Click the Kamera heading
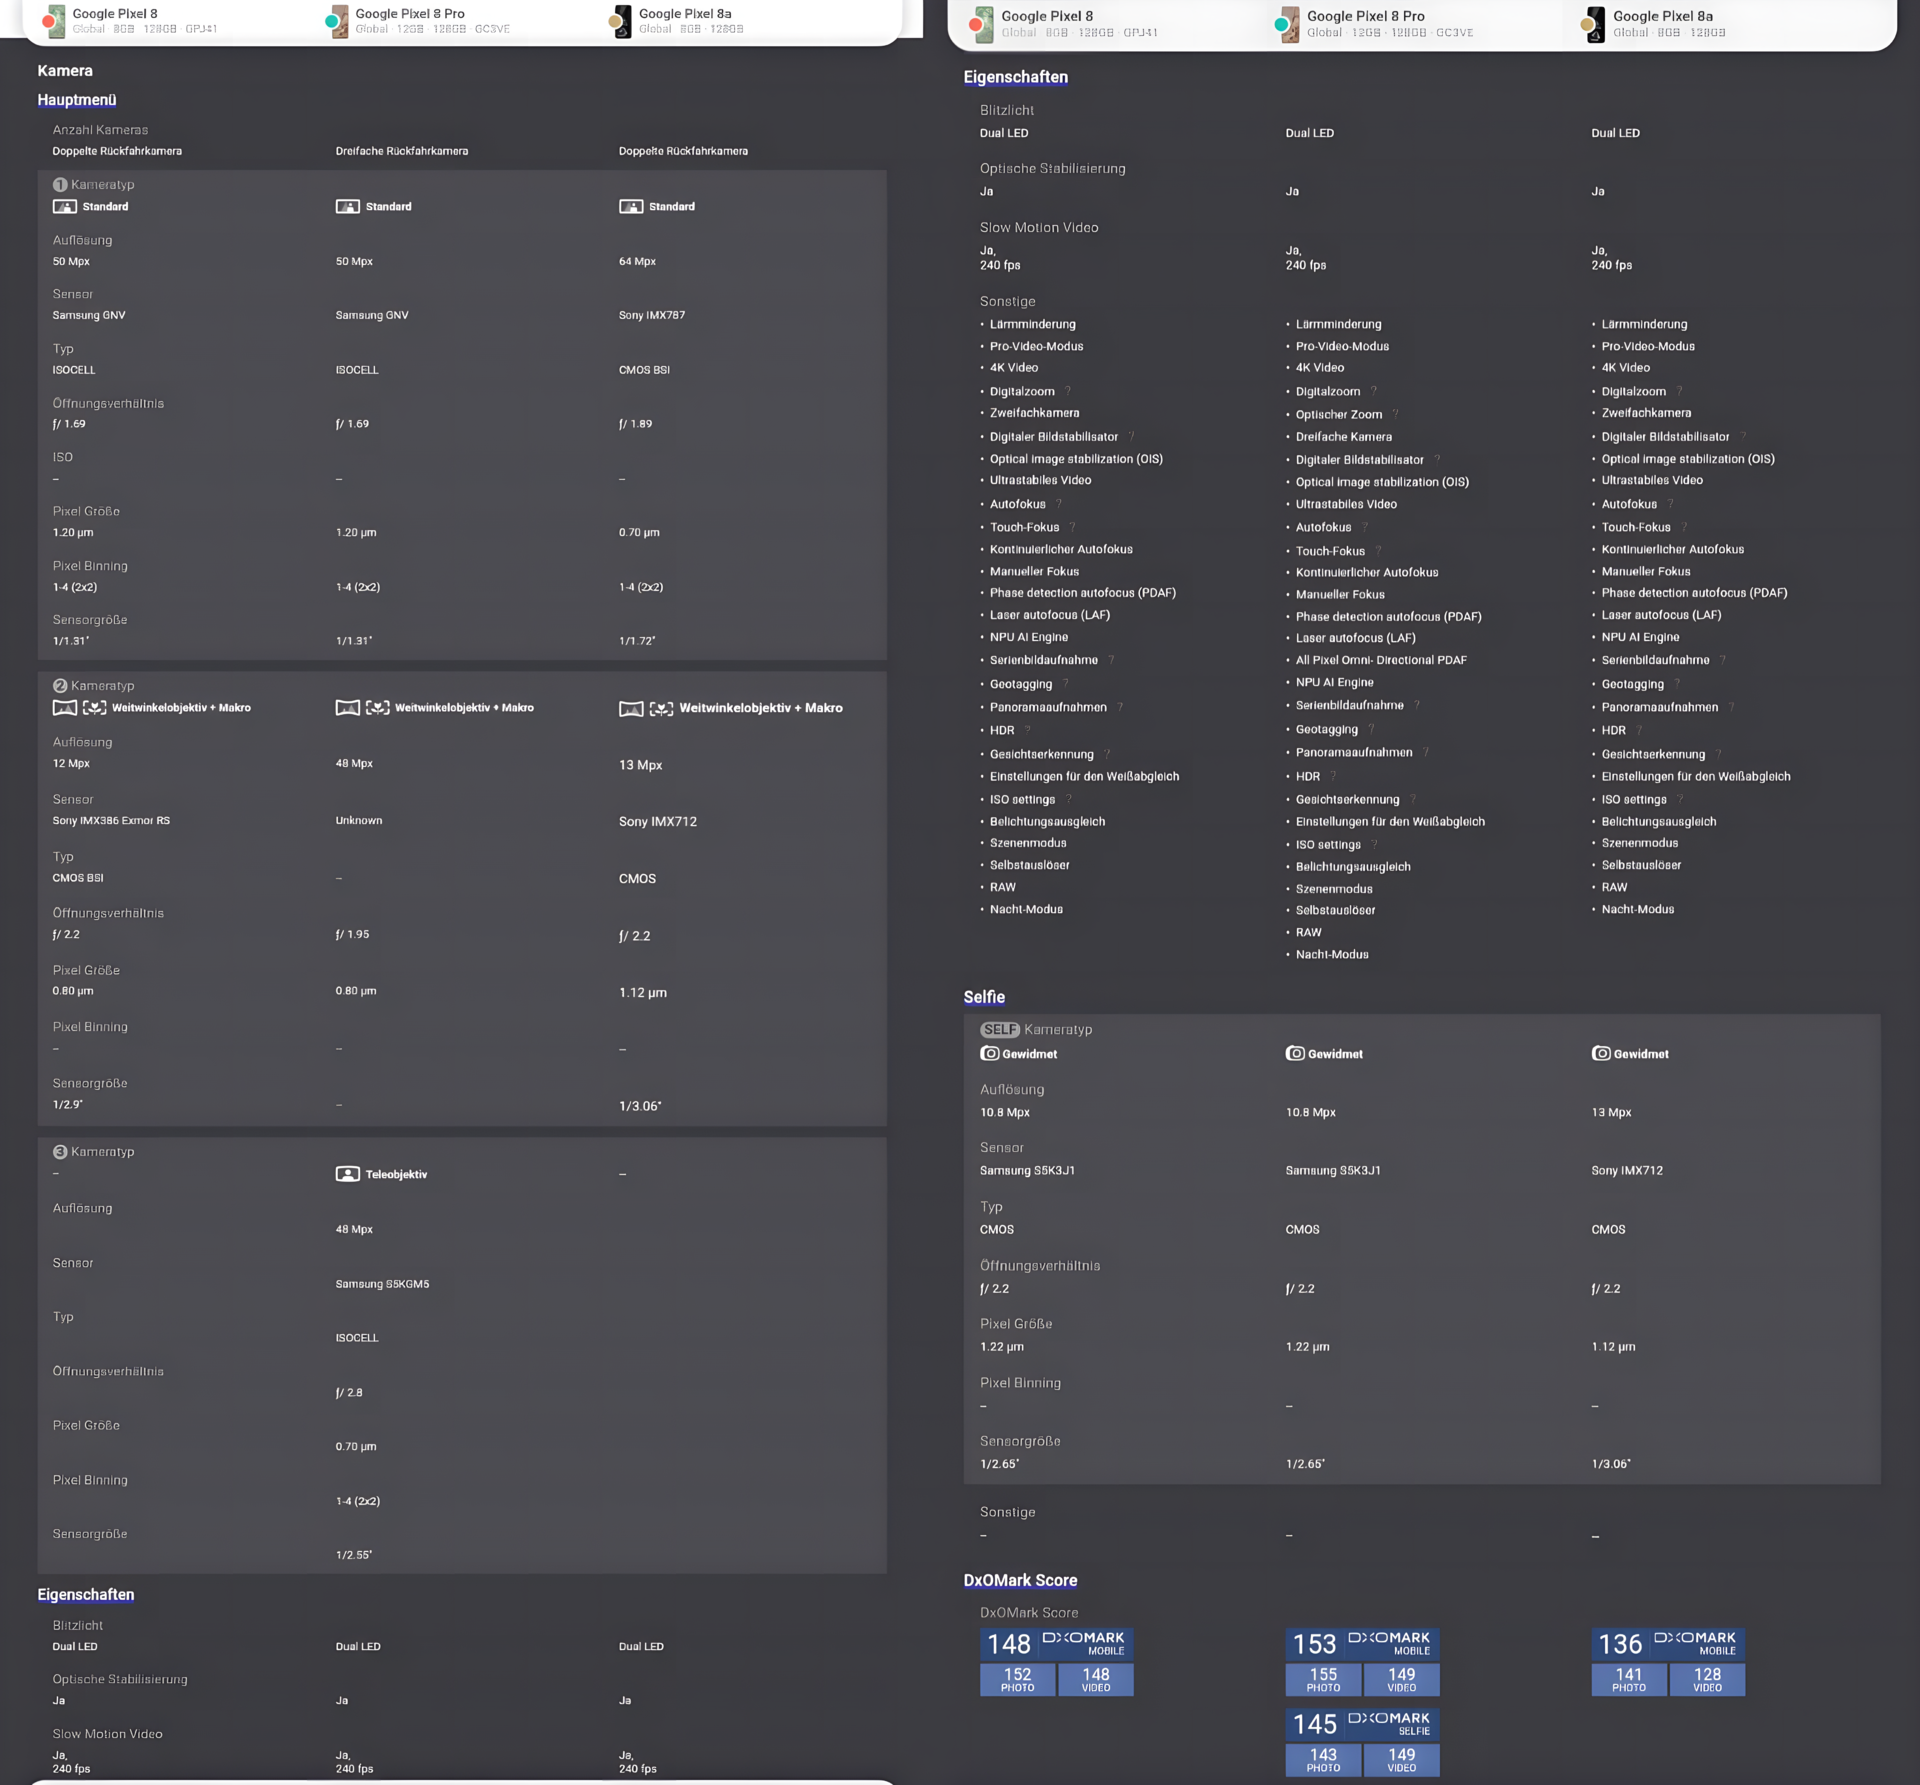Viewport: 1920px width, 1785px height. [65, 71]
